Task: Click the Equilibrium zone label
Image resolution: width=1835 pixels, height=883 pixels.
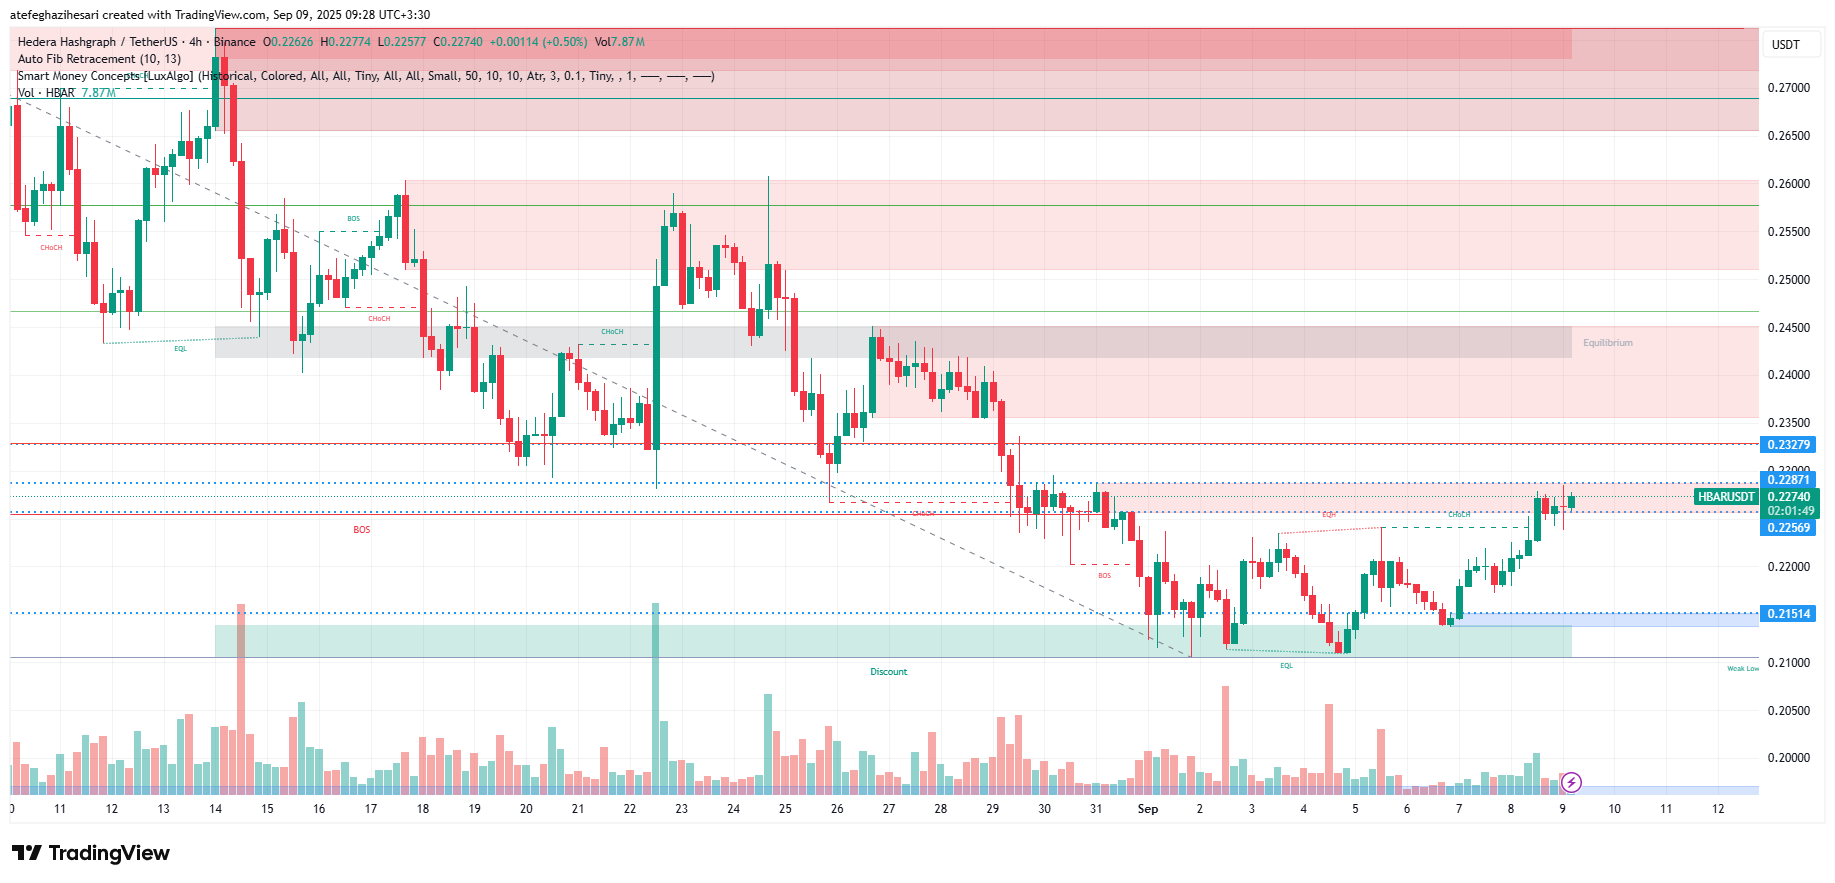Action: point(1607,343)
